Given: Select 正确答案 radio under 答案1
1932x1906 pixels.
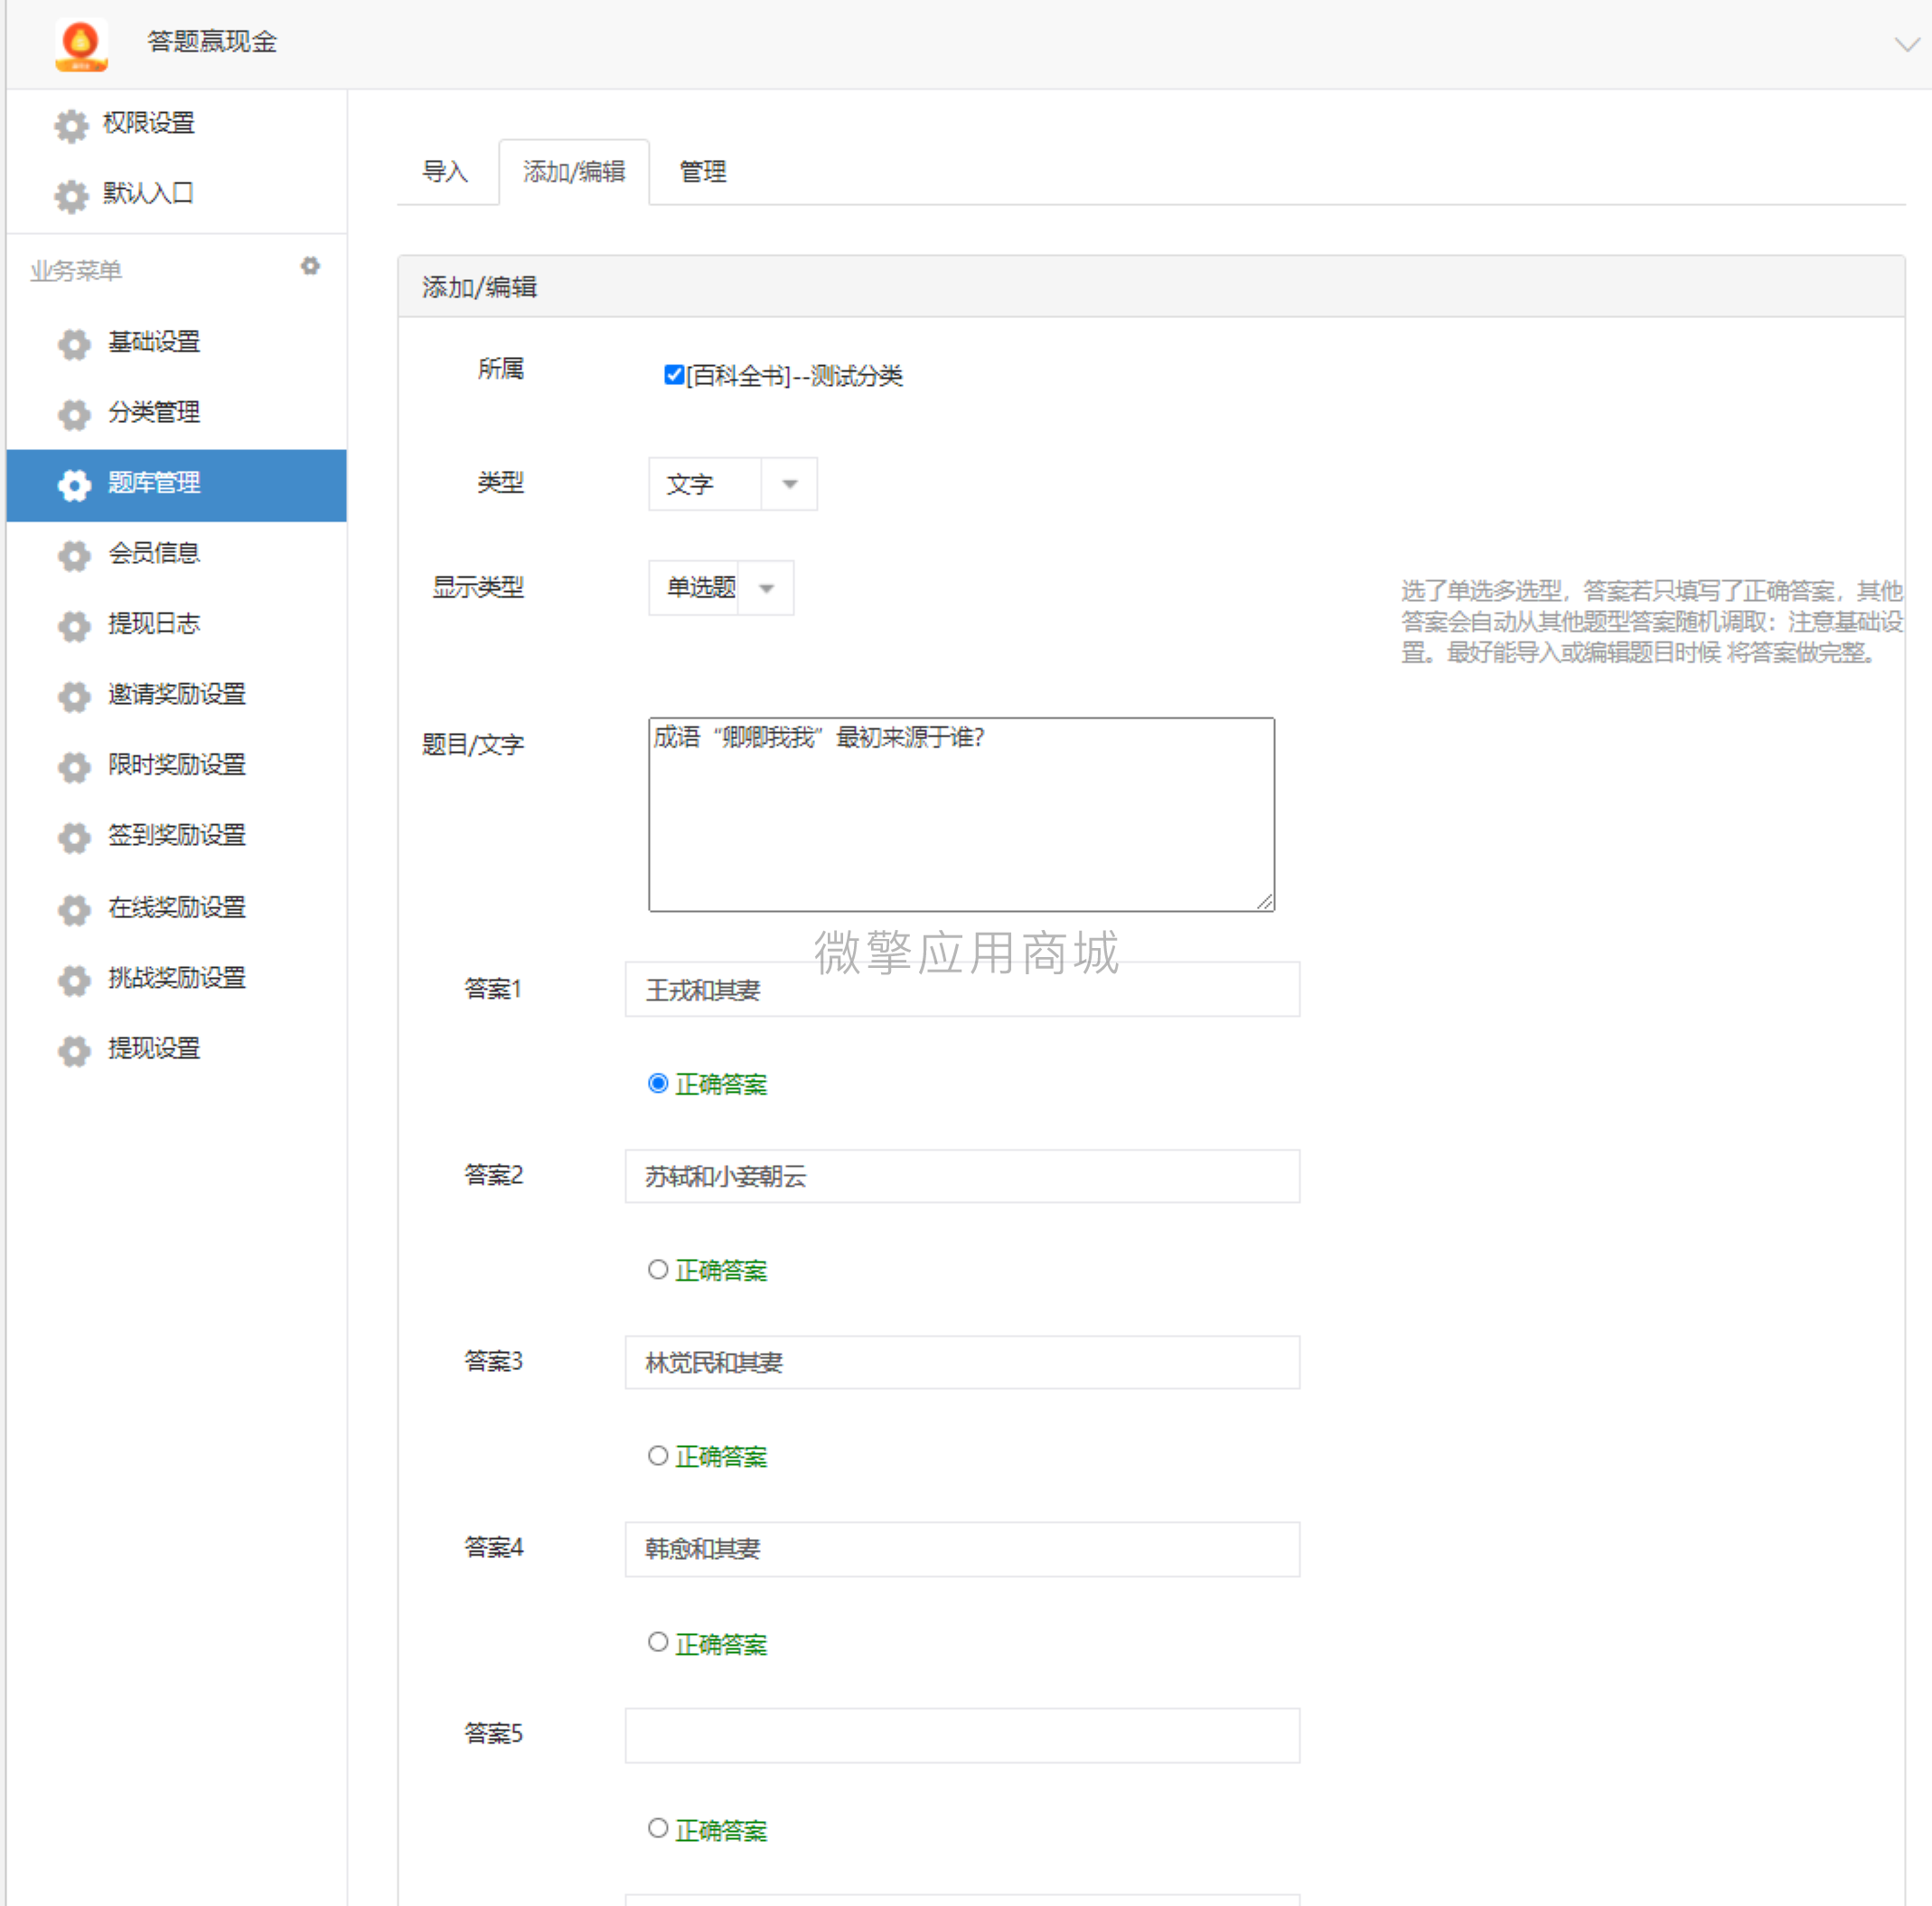Looking at the screenshot, I should (x=658, y=1083).
